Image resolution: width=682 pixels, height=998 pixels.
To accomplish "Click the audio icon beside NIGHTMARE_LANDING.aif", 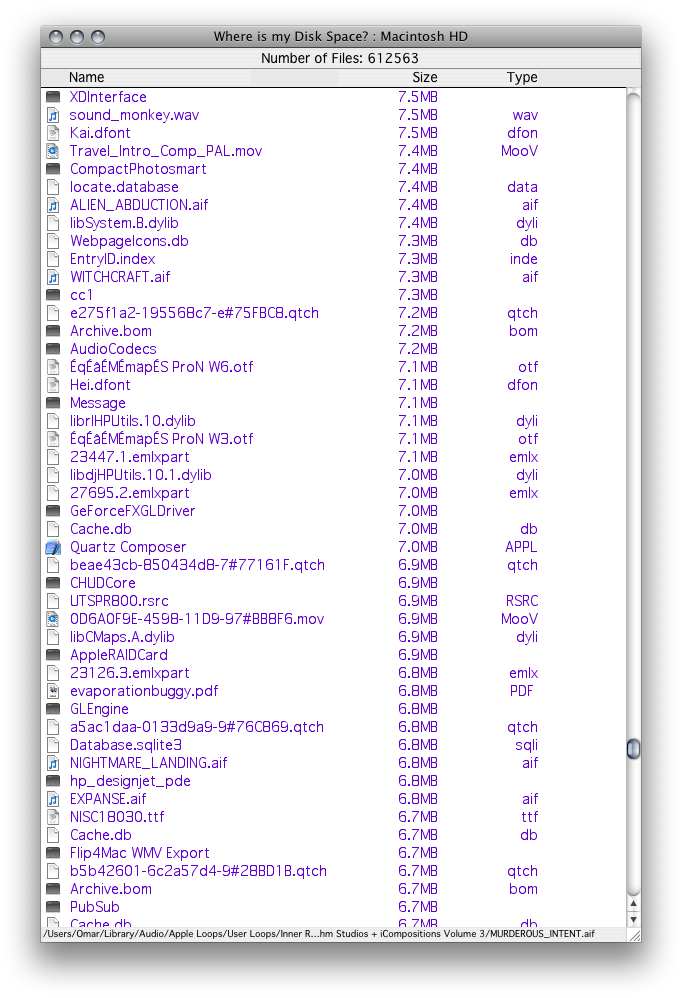I will [53, 763].
